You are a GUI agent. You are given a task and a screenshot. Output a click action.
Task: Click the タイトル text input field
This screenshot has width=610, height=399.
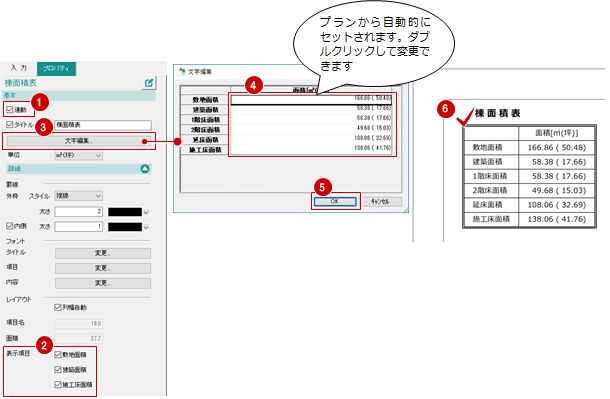pos(103,125)
